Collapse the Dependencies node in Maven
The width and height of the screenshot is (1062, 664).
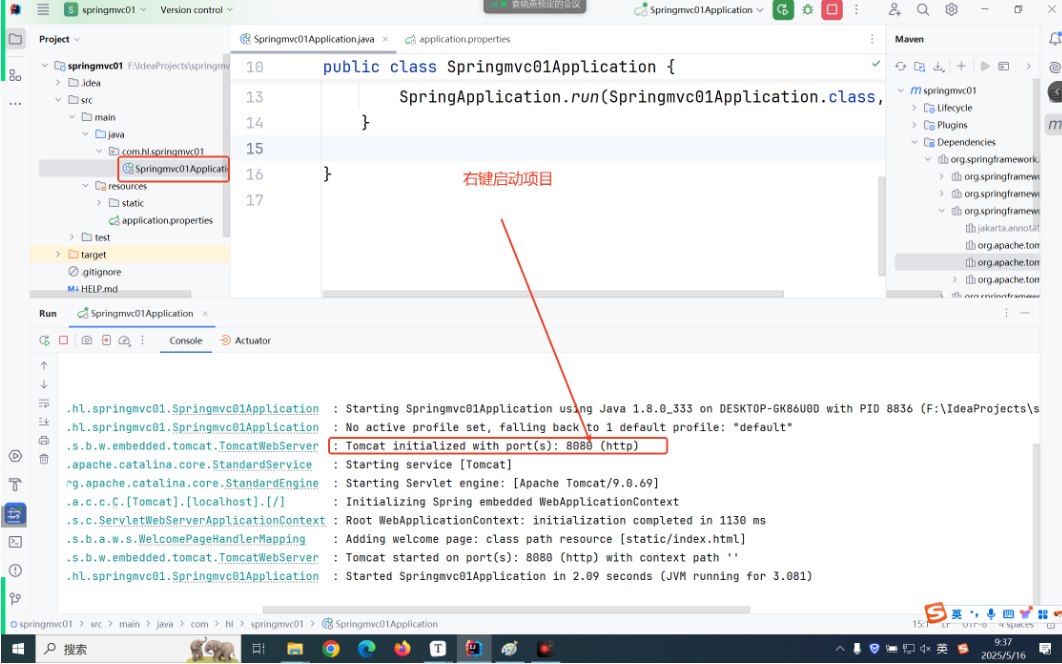pyautogui.click(x=914, y=142)
